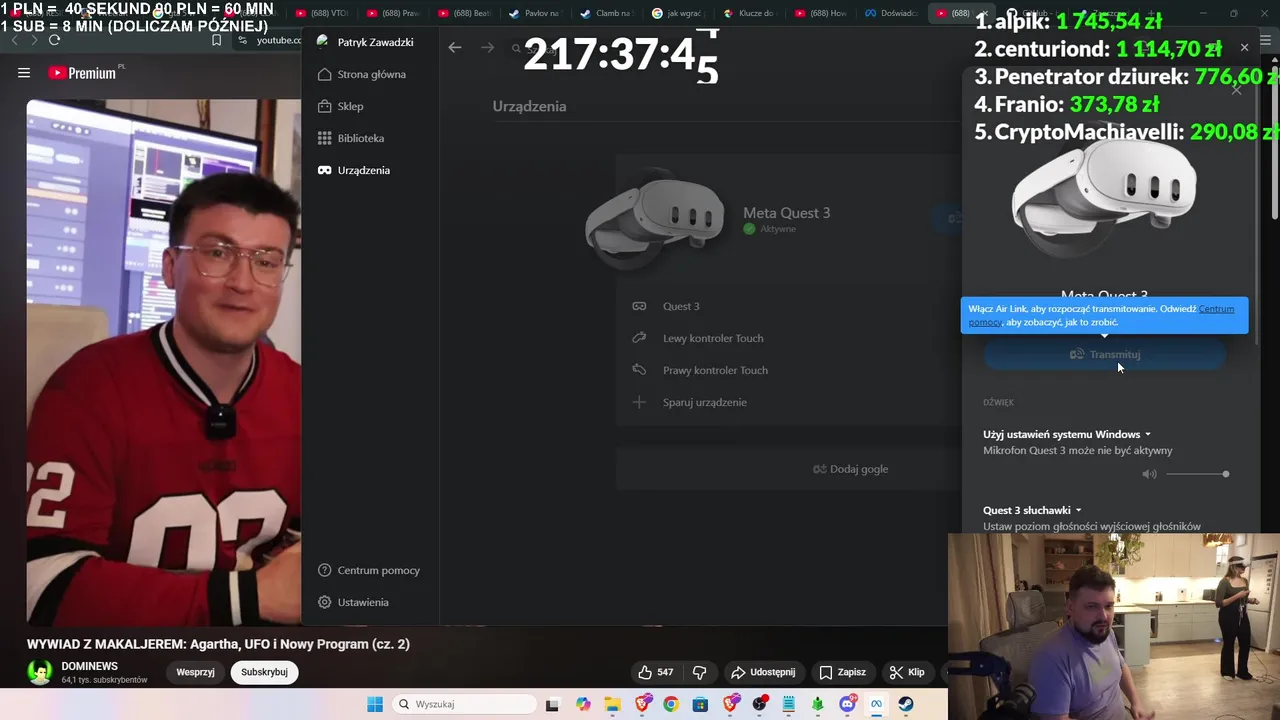Open the DOMINEWS channel avatar

coord(40,672)
